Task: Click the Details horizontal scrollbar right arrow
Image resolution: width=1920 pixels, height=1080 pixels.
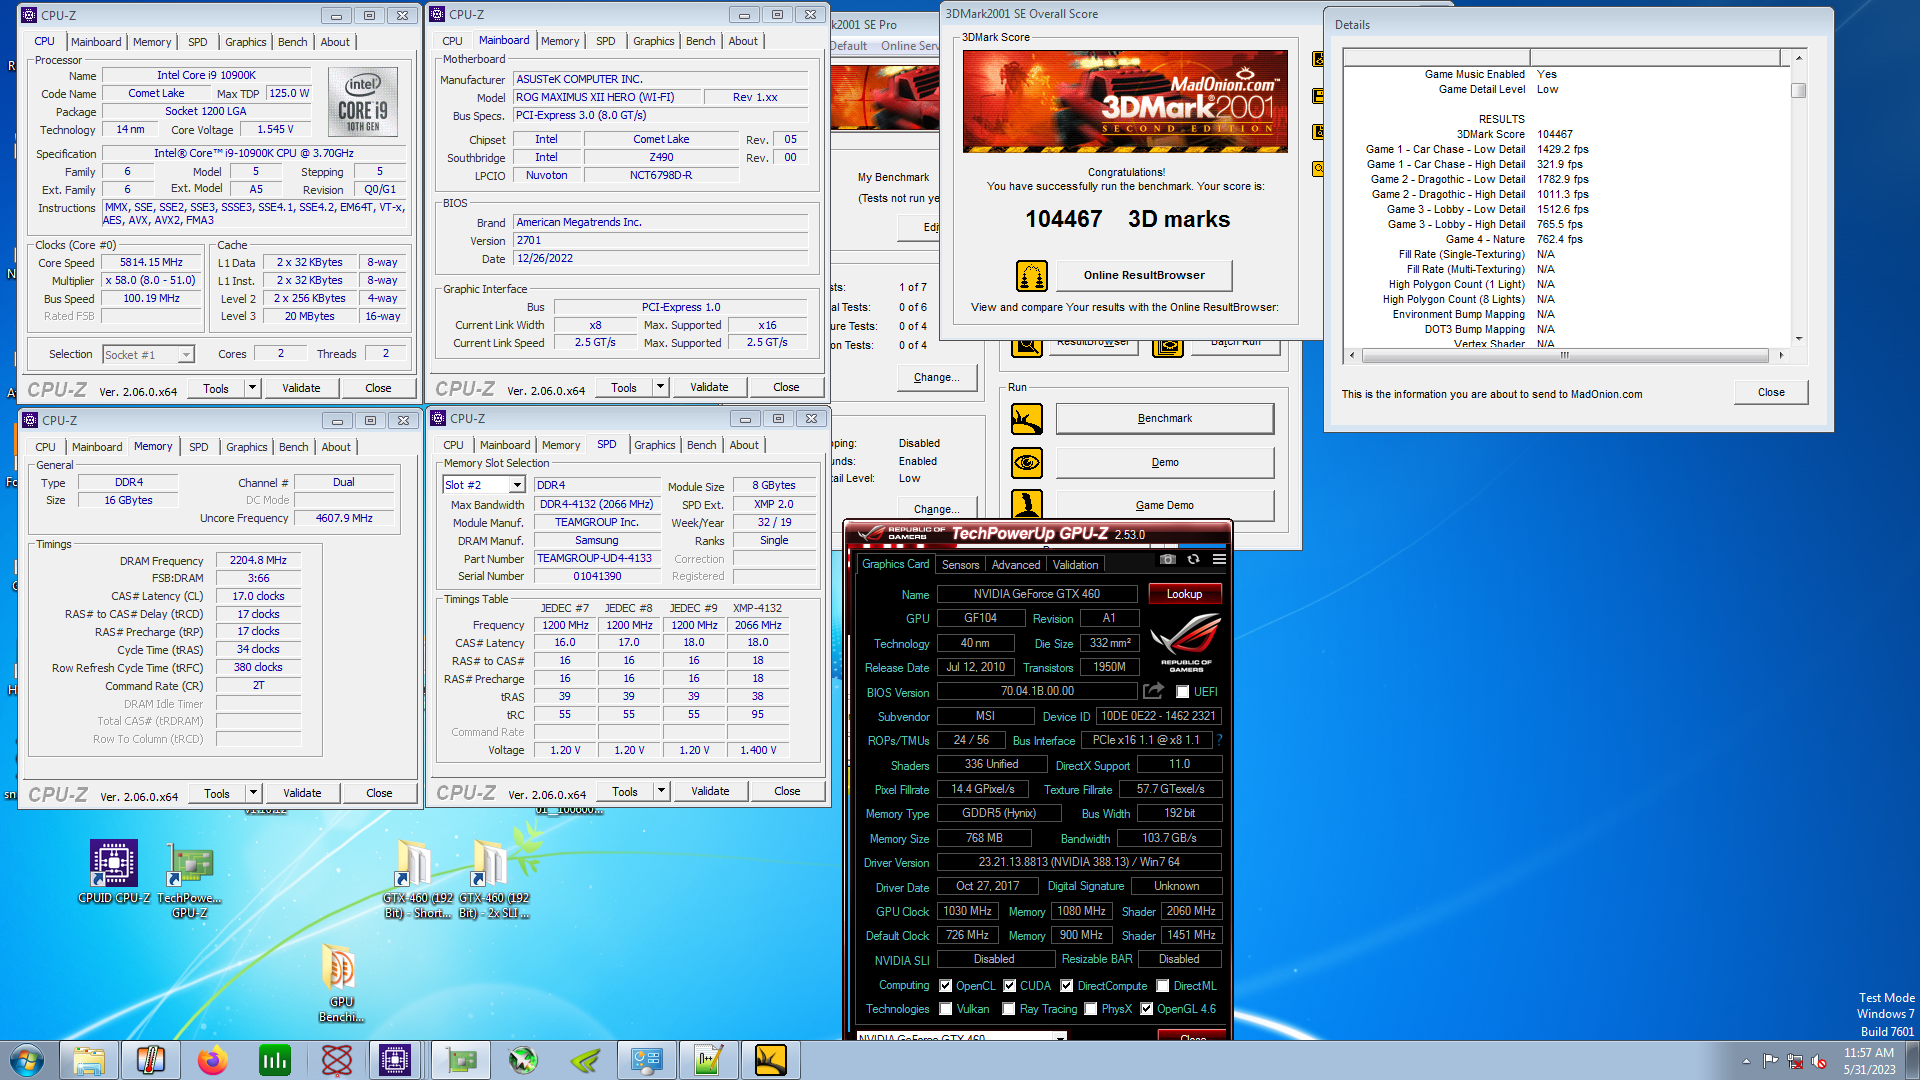Action: point(1780,355)
